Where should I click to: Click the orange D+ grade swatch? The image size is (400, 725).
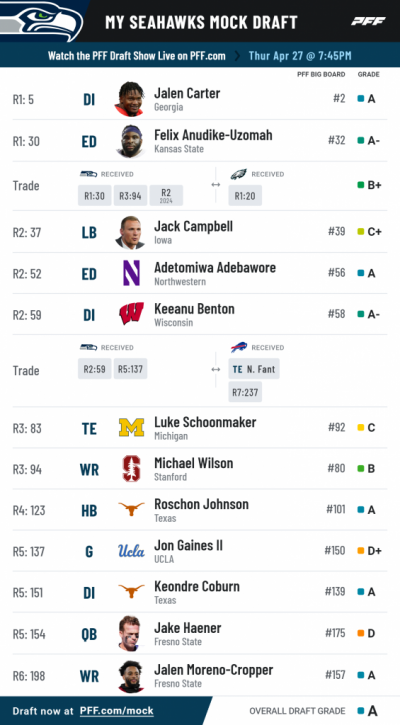coord(361,551)
